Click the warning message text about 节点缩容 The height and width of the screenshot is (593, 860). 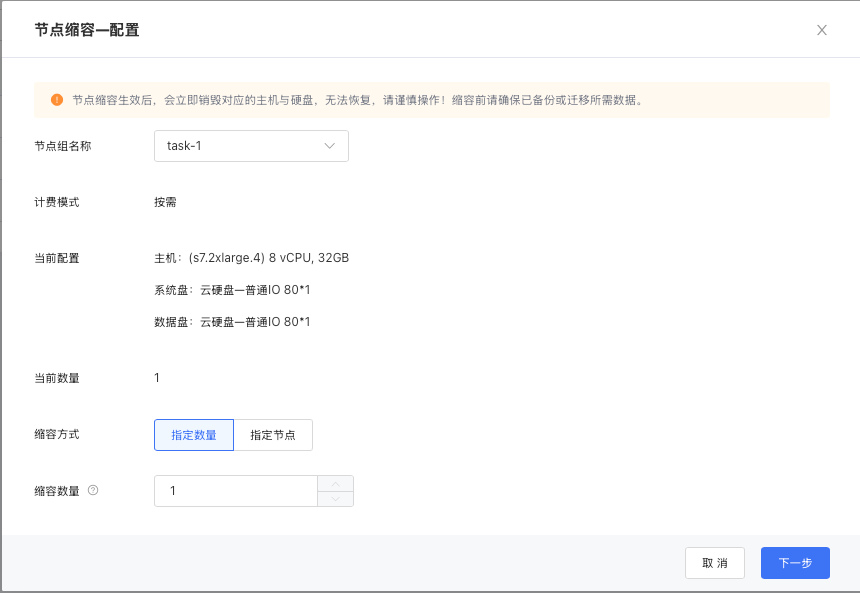[357, 100]
